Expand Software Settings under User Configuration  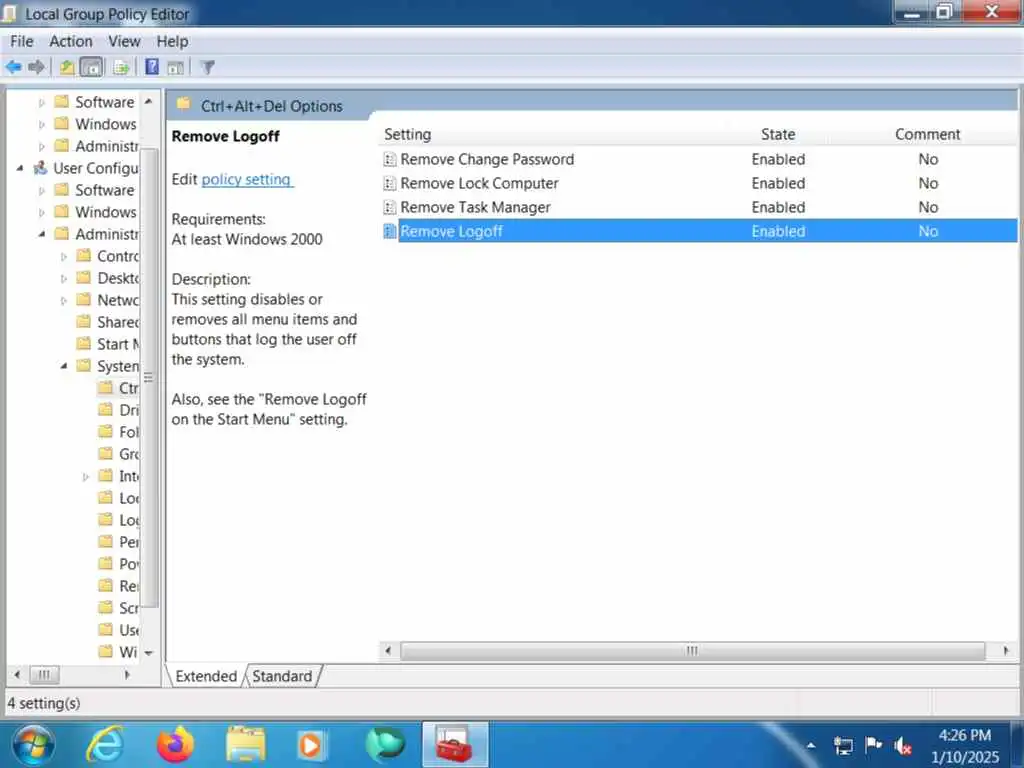coord(42,191)
